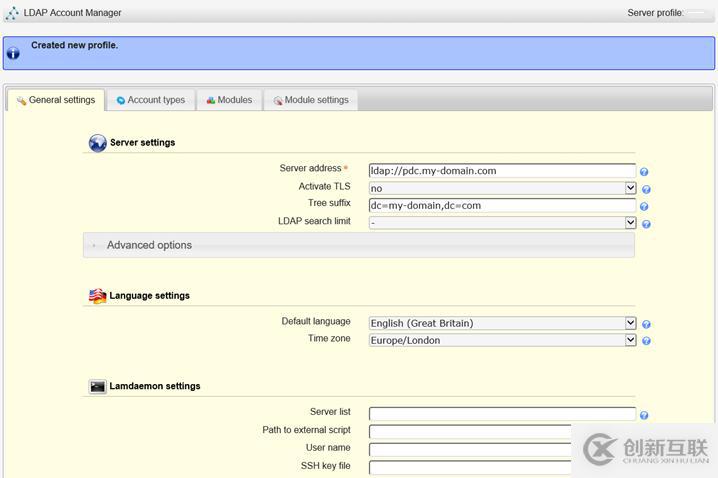718x478 pixels.
Task: Open the Modules tab
Action: [x=229, y=100]
